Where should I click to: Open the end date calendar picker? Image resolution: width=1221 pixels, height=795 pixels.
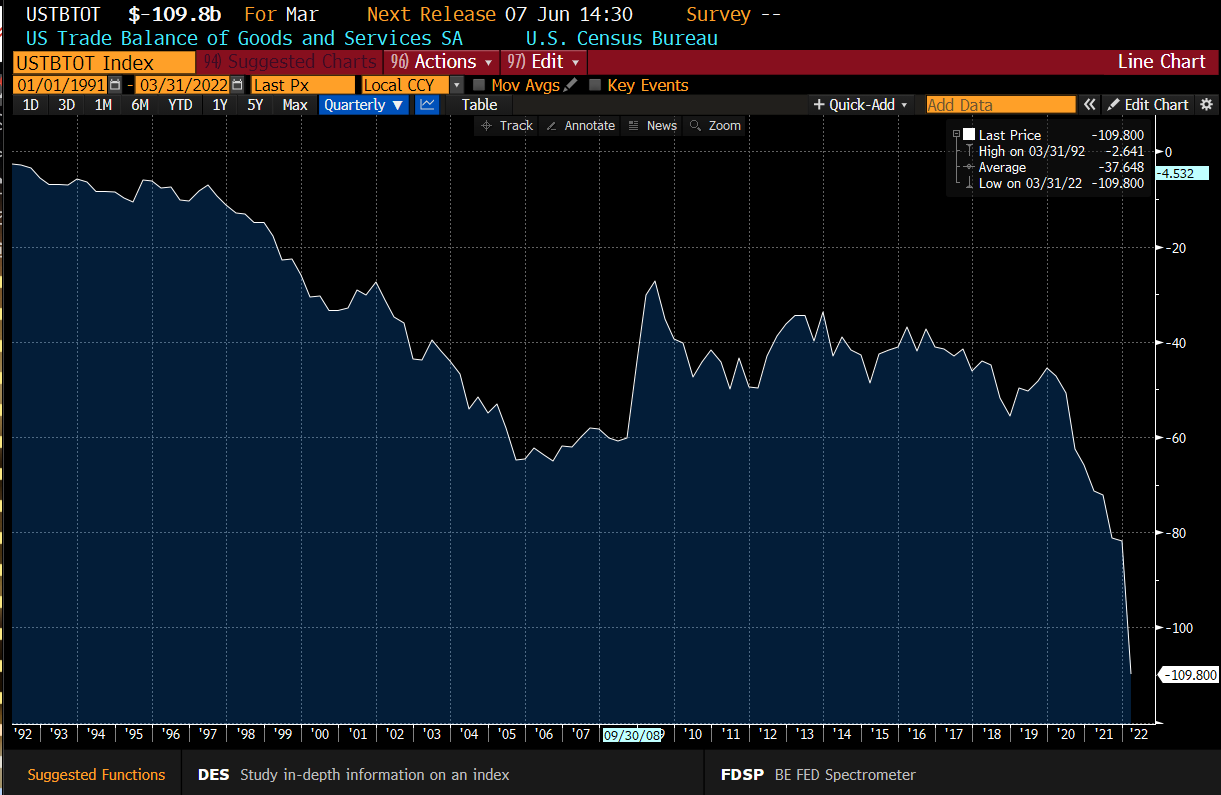pyautogui.click(x=237, y=85)
